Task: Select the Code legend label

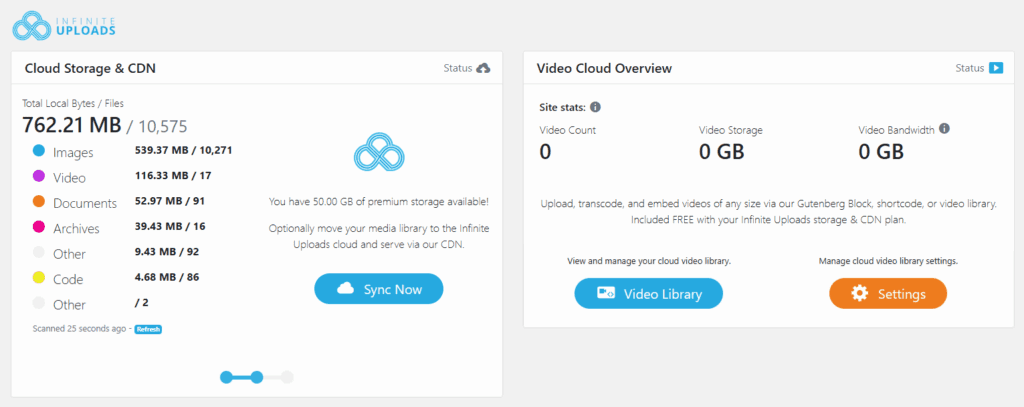Action: (68, 280)
